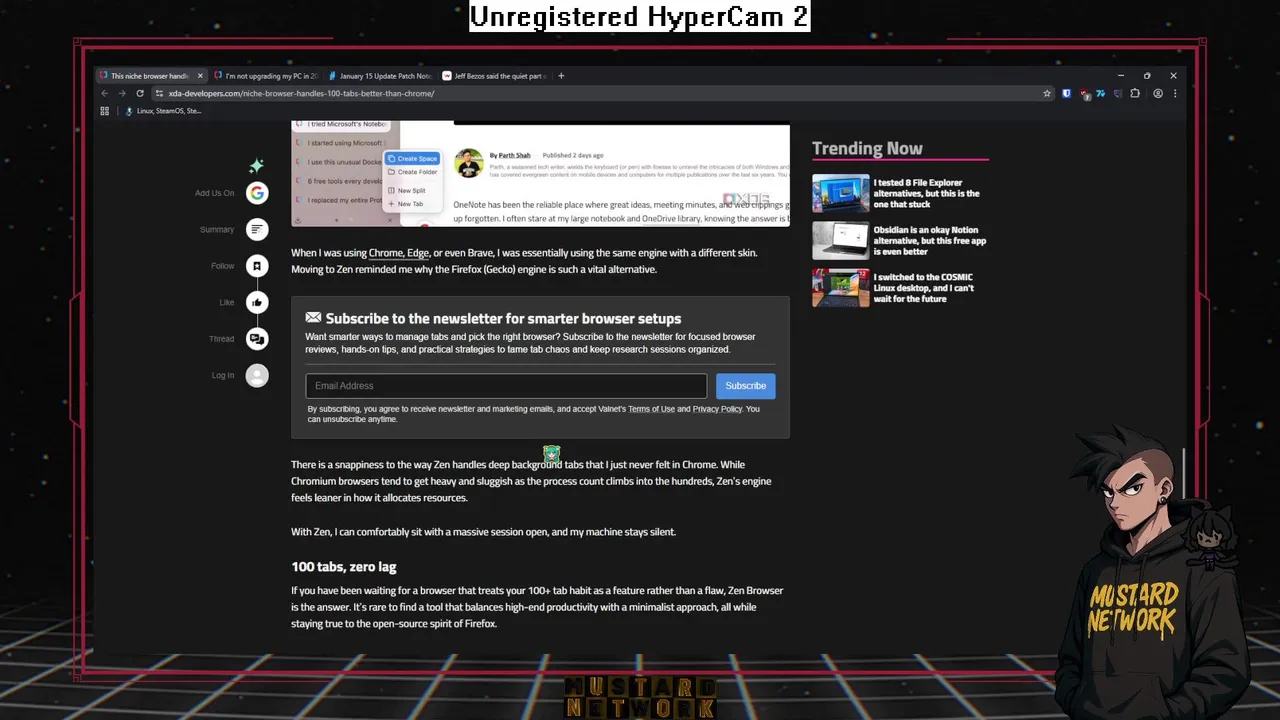Click the 'Log In' sidebar label
1280x720 pixels.
(222, 375)
